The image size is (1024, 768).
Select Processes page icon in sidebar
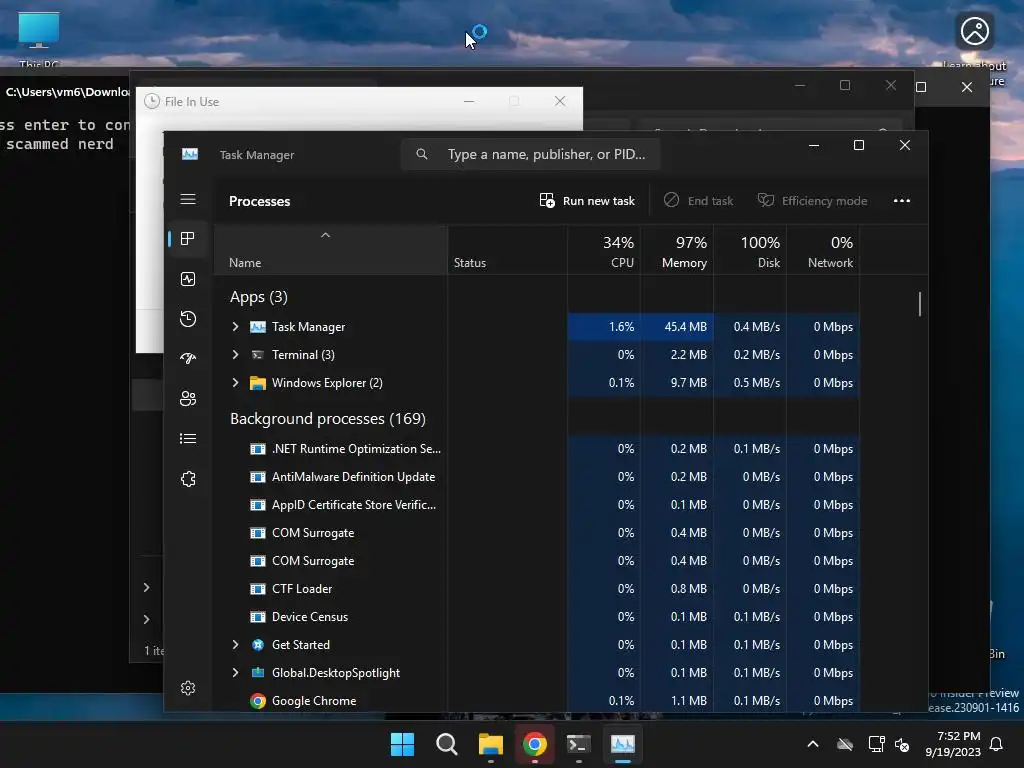point(188,239)
